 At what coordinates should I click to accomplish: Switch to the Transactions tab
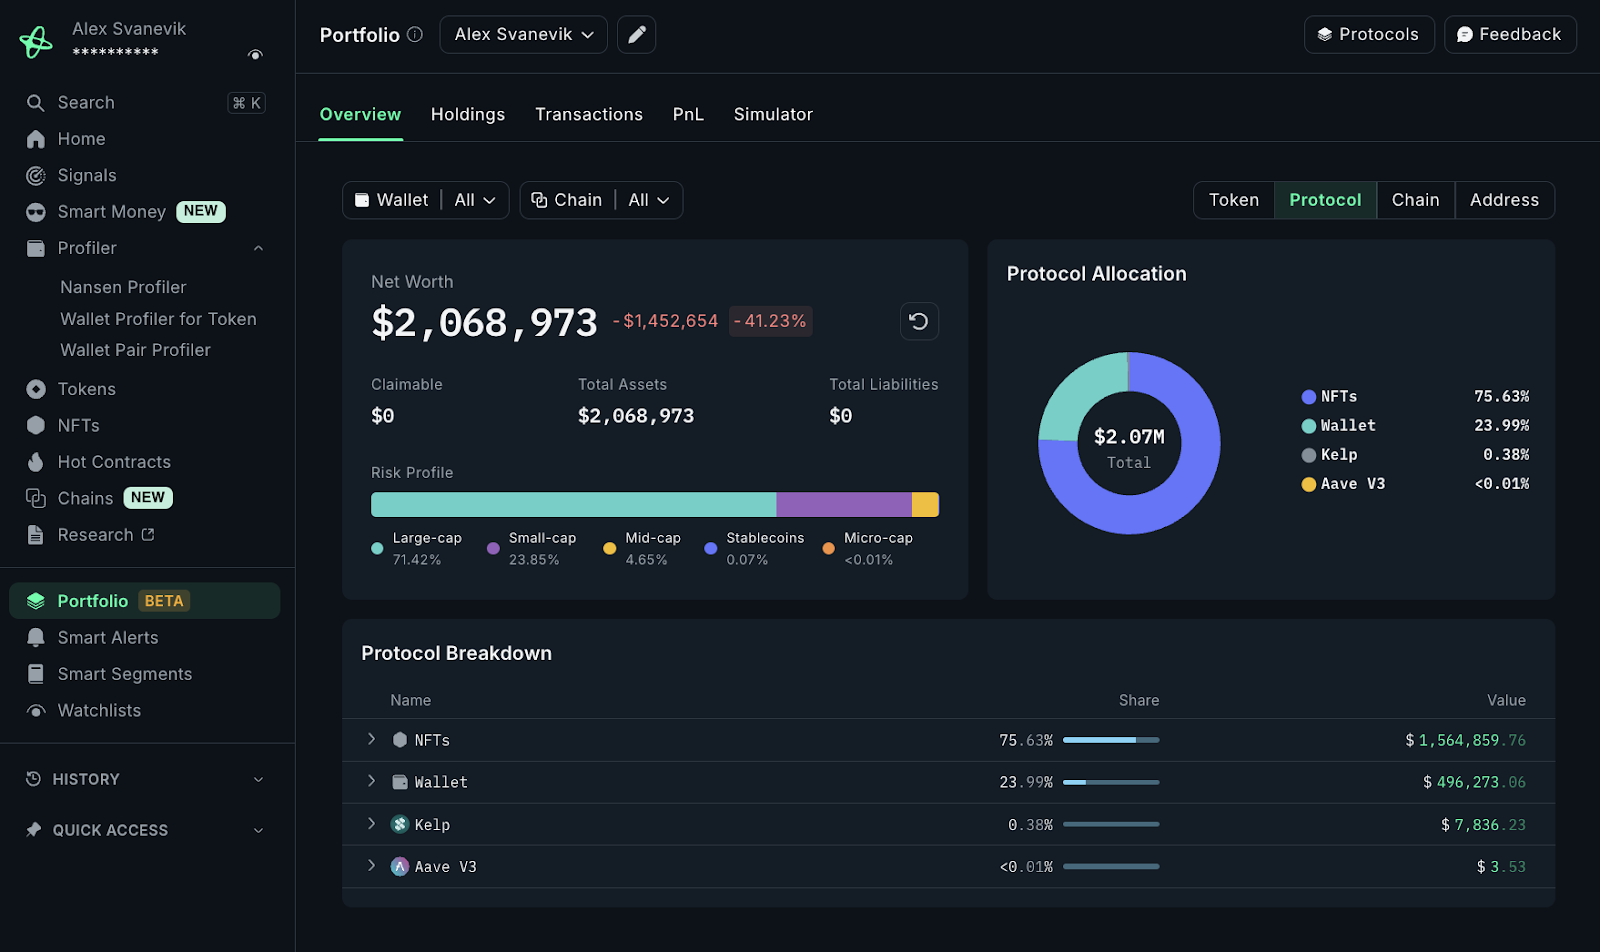tap(589, 114)
